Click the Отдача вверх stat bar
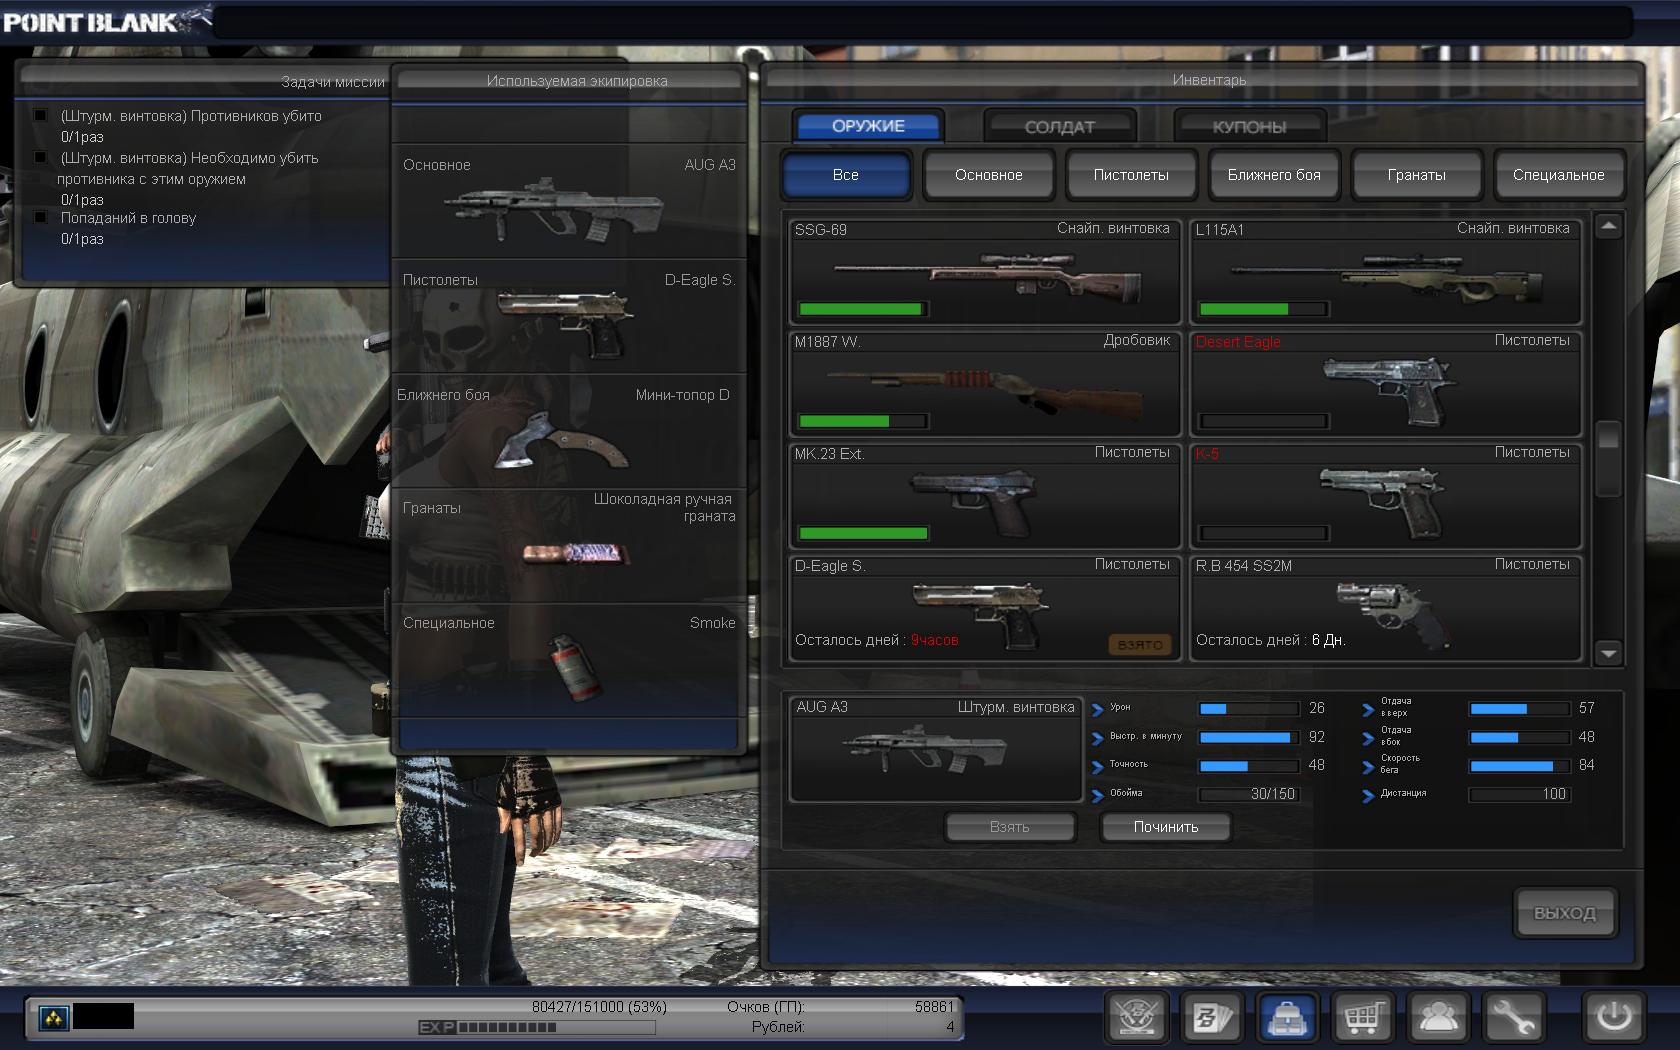 coord(1519,708)
